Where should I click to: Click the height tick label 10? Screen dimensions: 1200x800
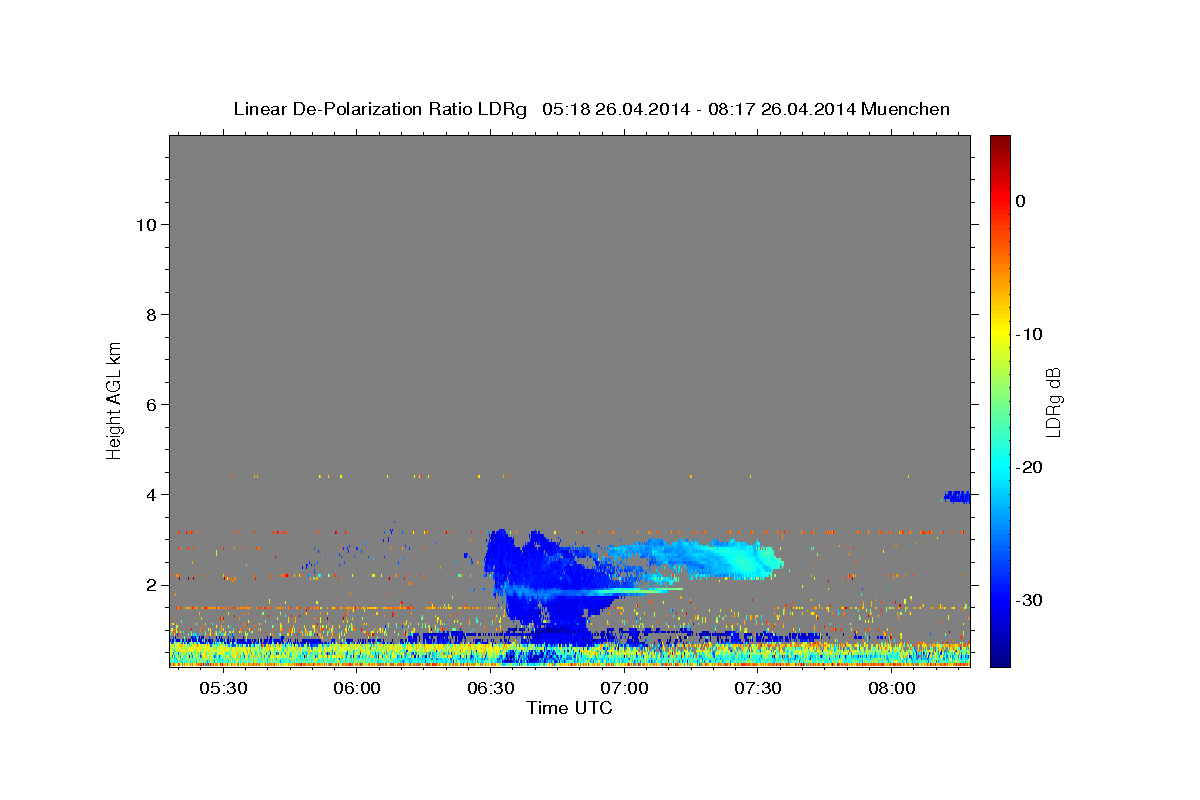pos(145,225)
